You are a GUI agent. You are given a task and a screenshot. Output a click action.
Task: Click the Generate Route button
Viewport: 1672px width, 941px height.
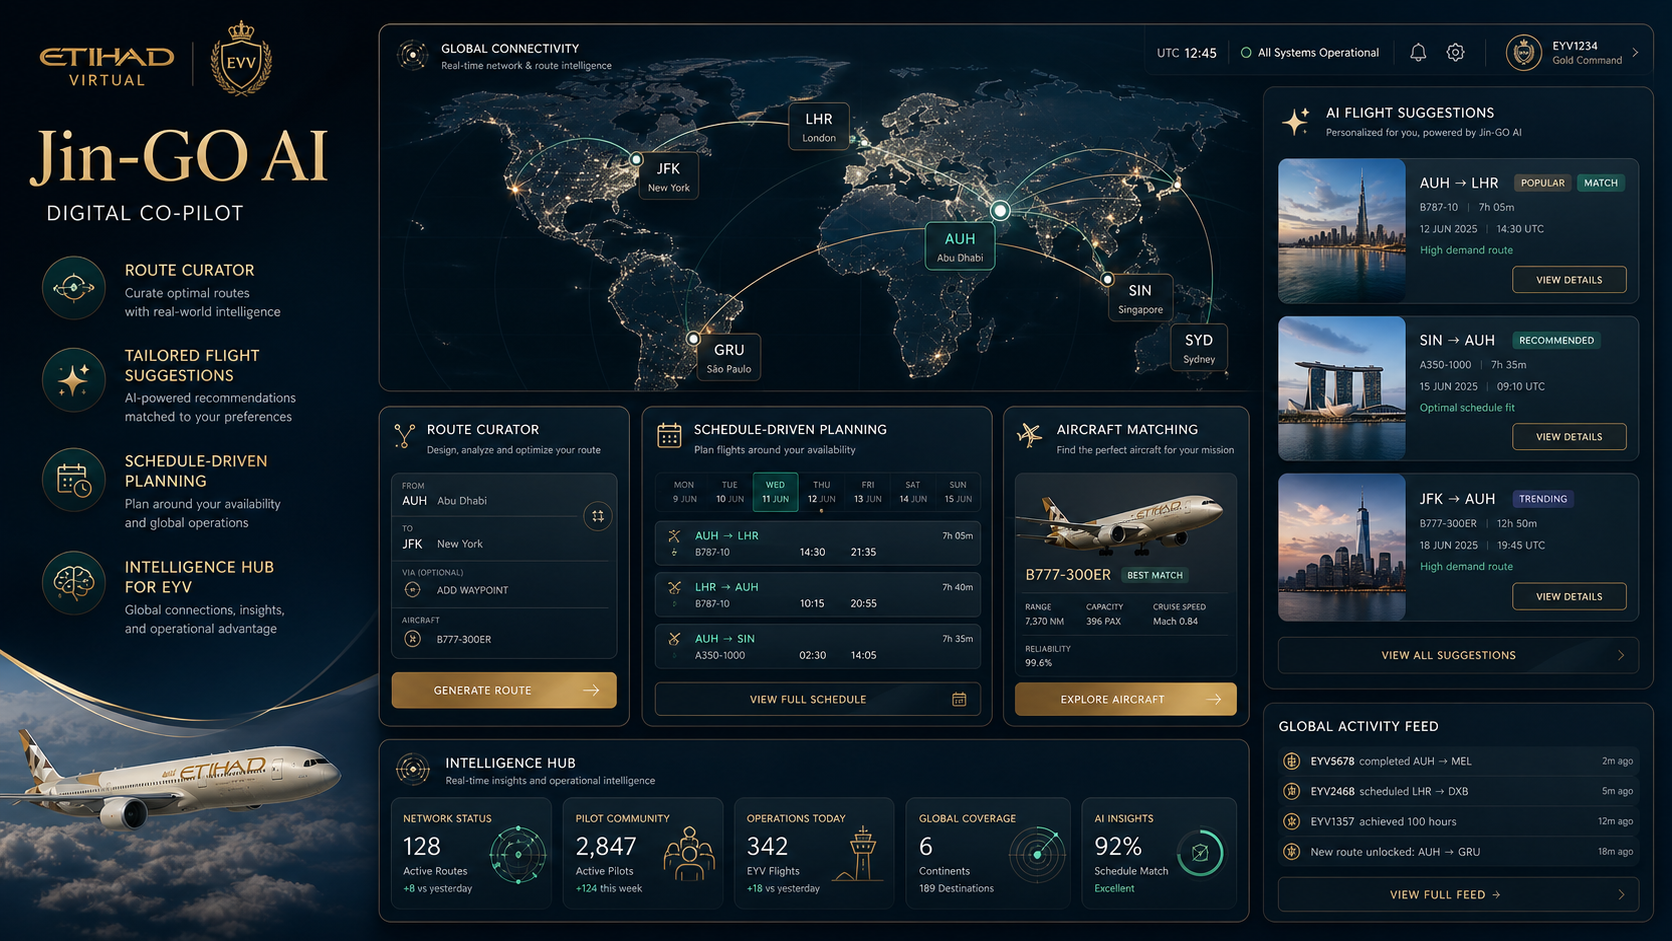tap(504, 690)
